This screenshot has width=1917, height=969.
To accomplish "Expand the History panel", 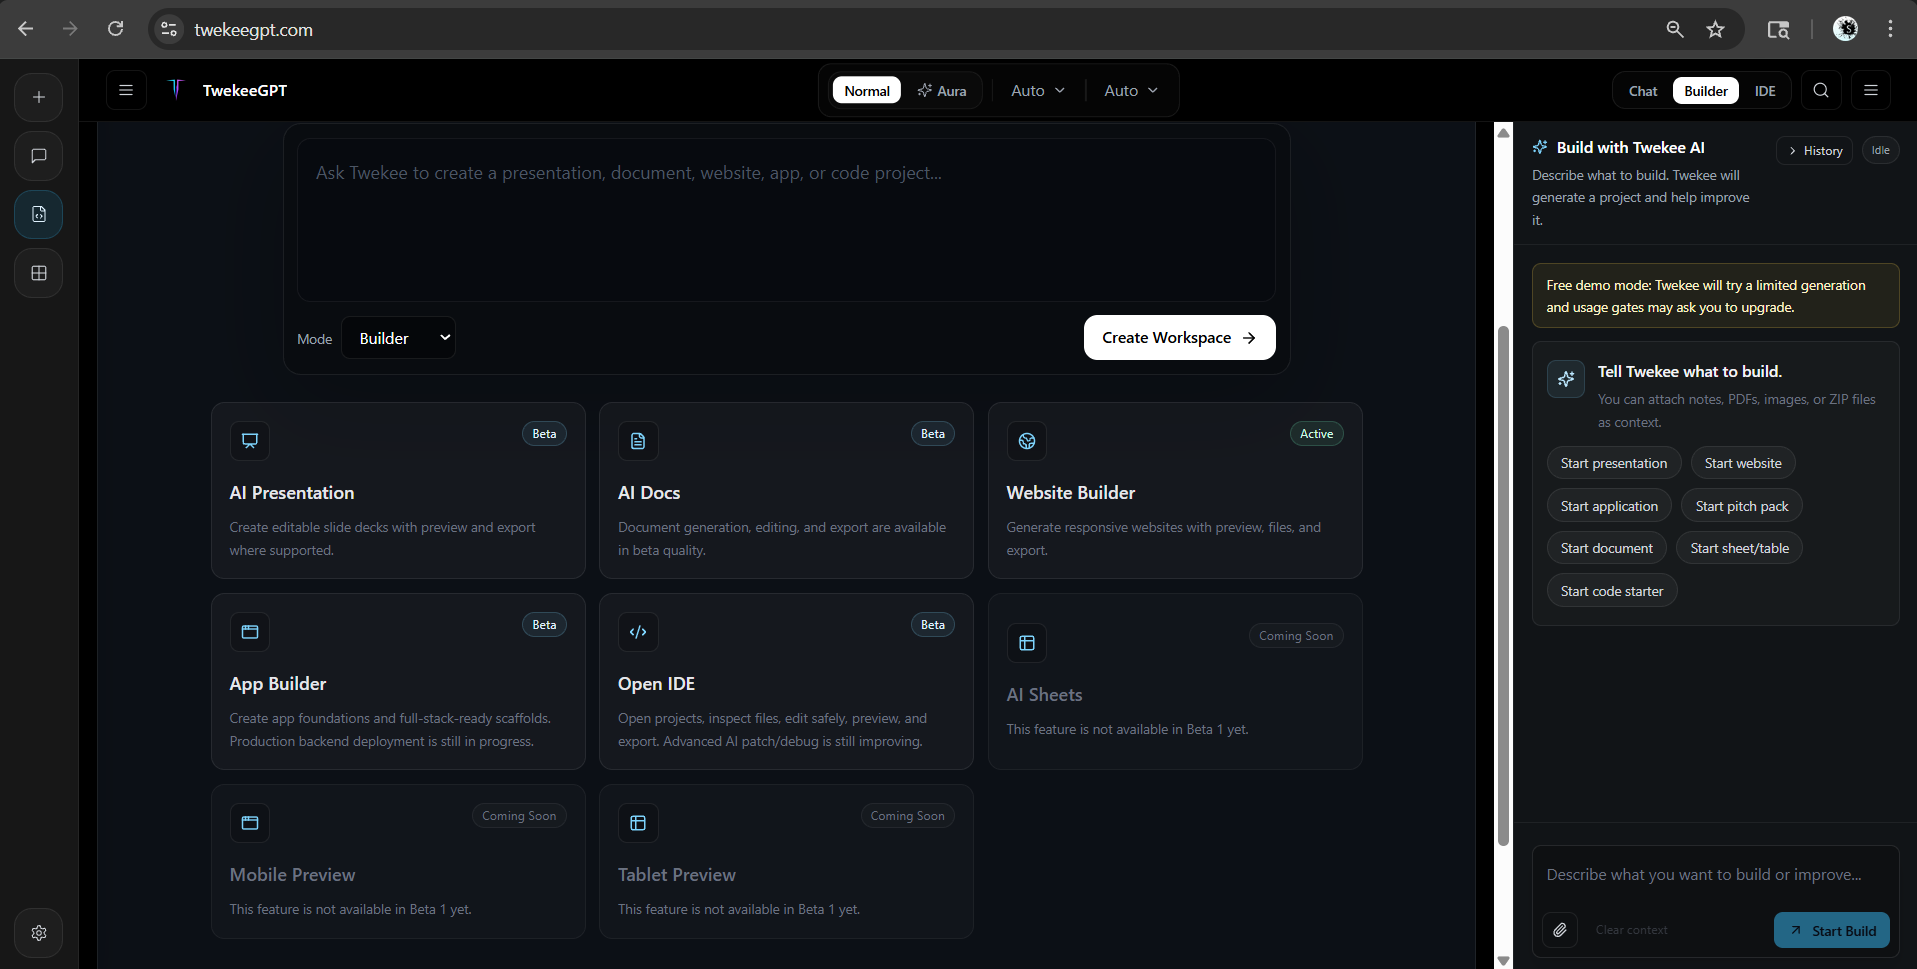I will (x=1815, y=150).
